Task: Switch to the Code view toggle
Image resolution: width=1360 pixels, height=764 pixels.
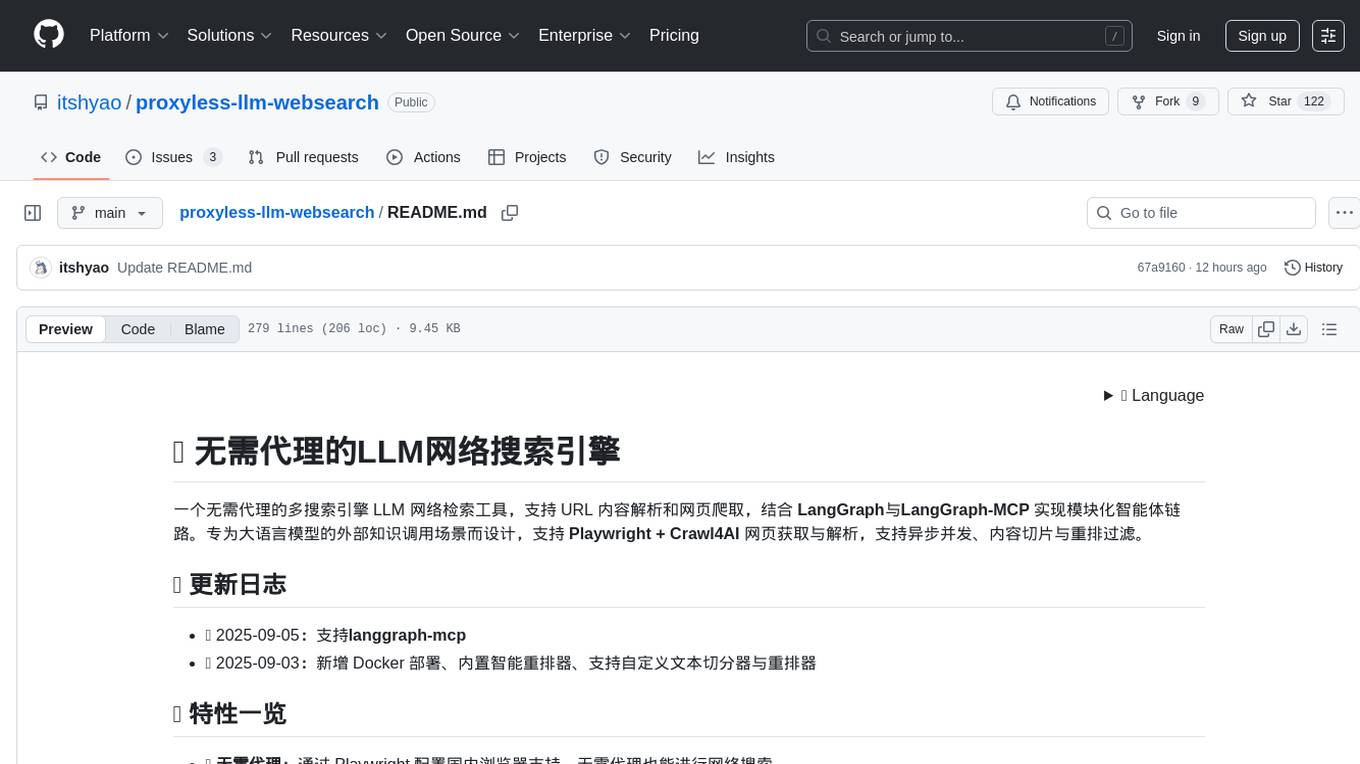Action: [x=138, y=329]
